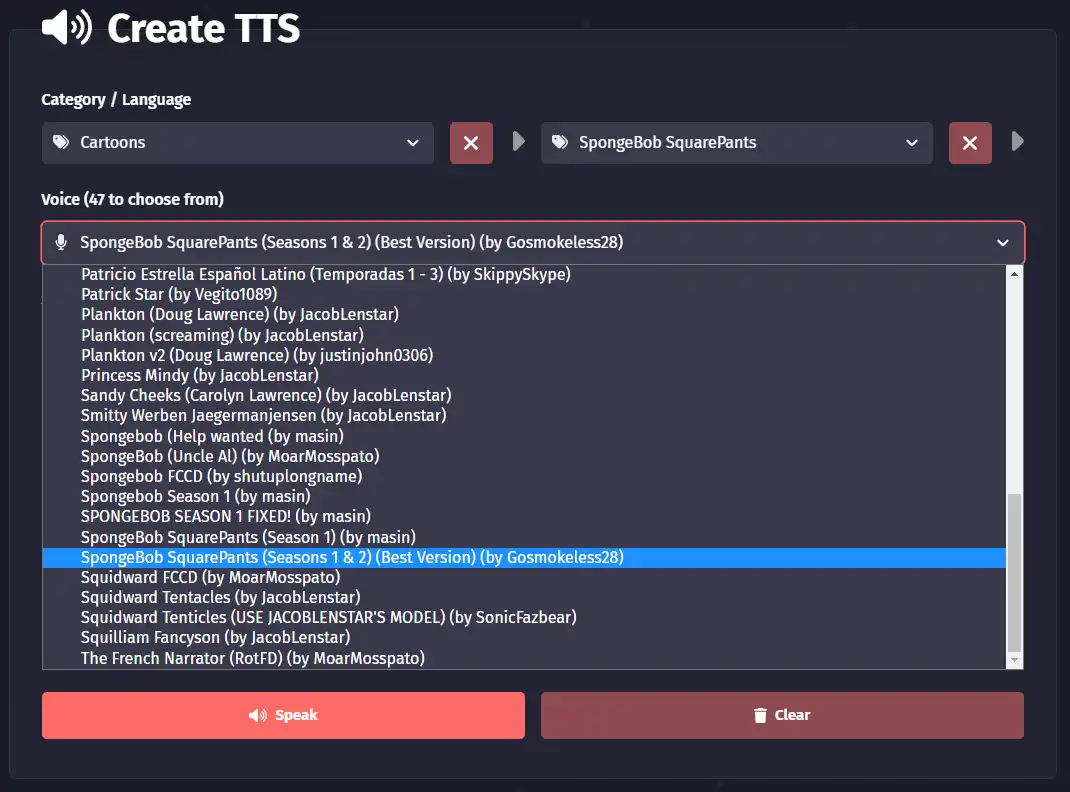The image size is (1070, 792).
Task: Select highlighted SpongeBob Seasons 1 & 2 Best Version
Action: [524, 557]
